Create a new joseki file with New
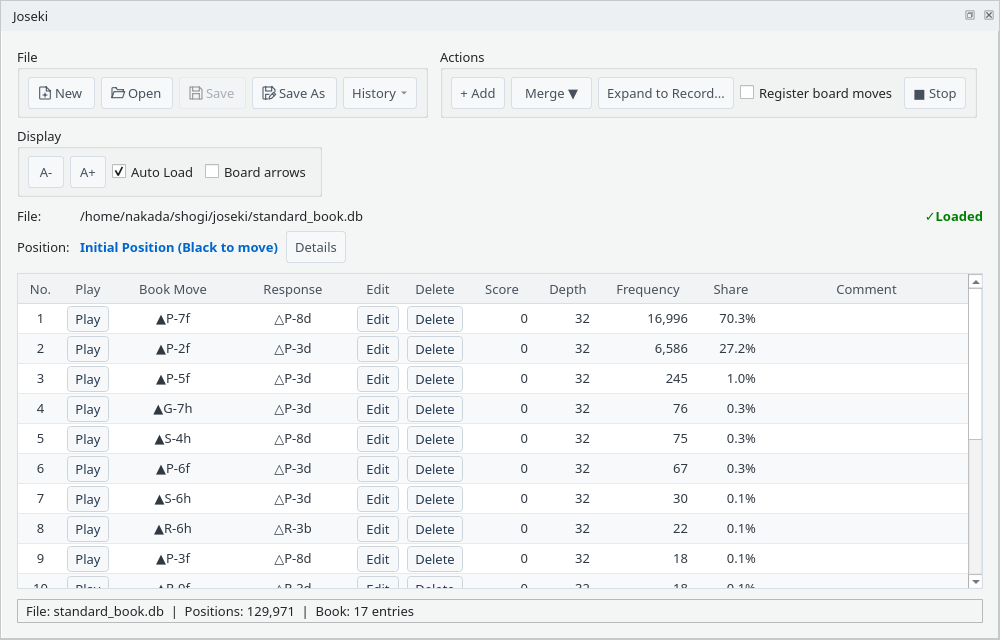This screenshot has height=640, width=1000. [x=61, y=93]
